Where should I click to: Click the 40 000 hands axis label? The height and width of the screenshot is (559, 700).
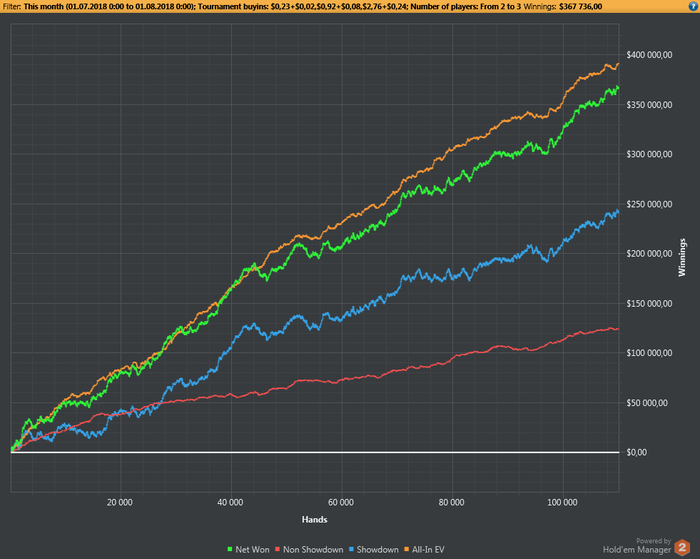coord(230,503)
